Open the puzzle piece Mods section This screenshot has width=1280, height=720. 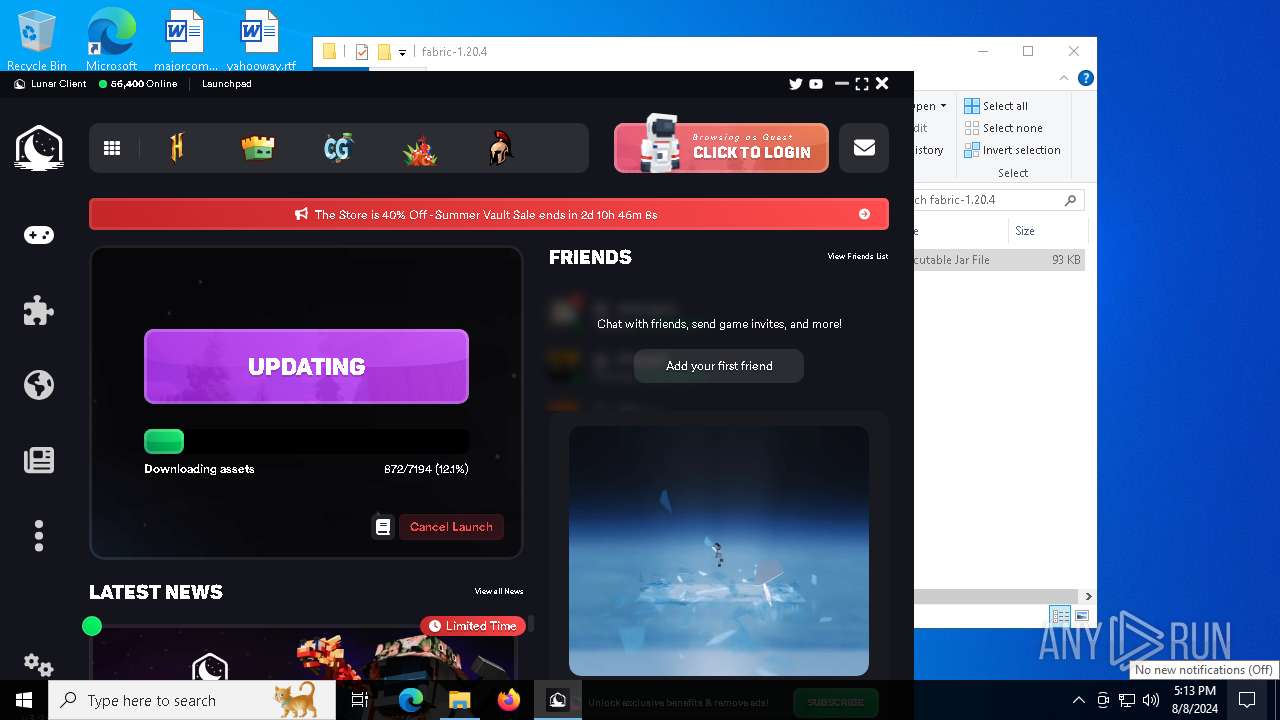pyautogui.click(x=39, y=310)
